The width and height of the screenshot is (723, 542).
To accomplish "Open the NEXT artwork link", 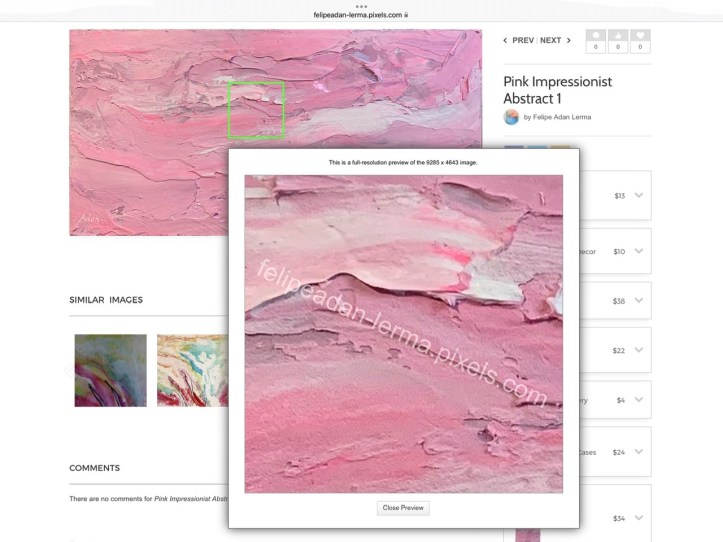I will tap(550, 41).
